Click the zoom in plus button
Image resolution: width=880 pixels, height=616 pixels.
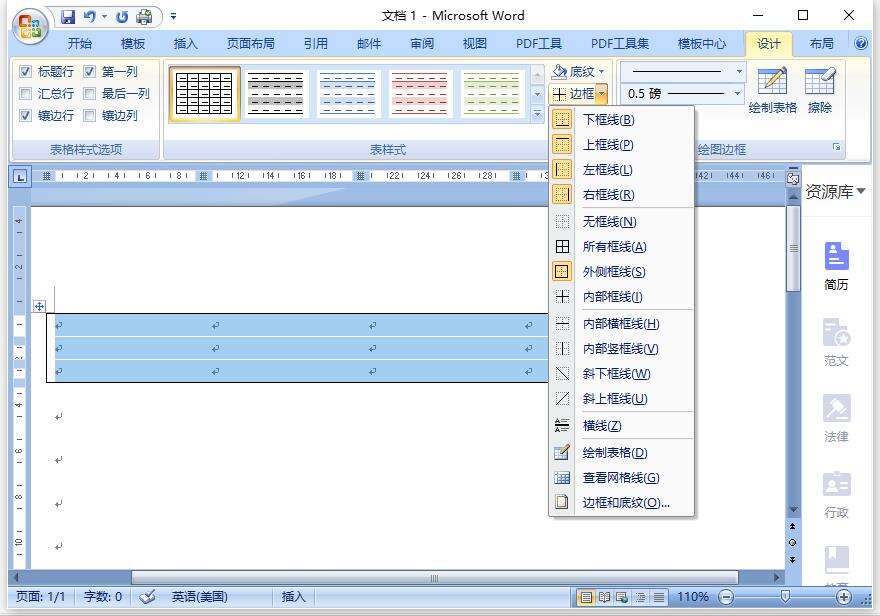[844, 597]
